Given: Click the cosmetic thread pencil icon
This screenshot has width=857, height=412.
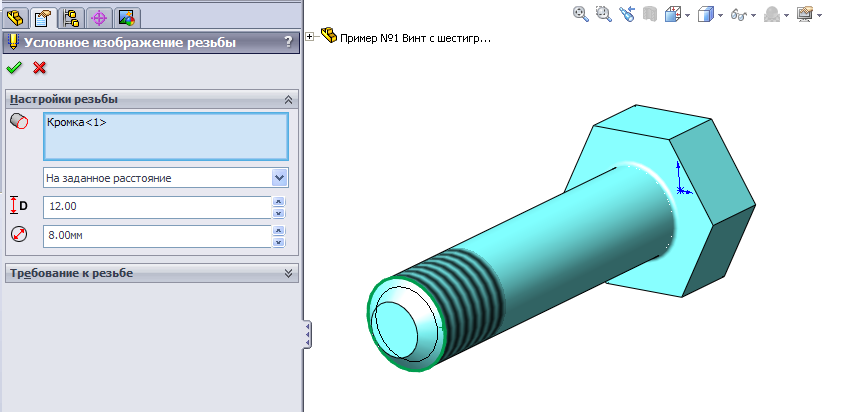Looking at the screenshot, I should click(x=14, y=42).
